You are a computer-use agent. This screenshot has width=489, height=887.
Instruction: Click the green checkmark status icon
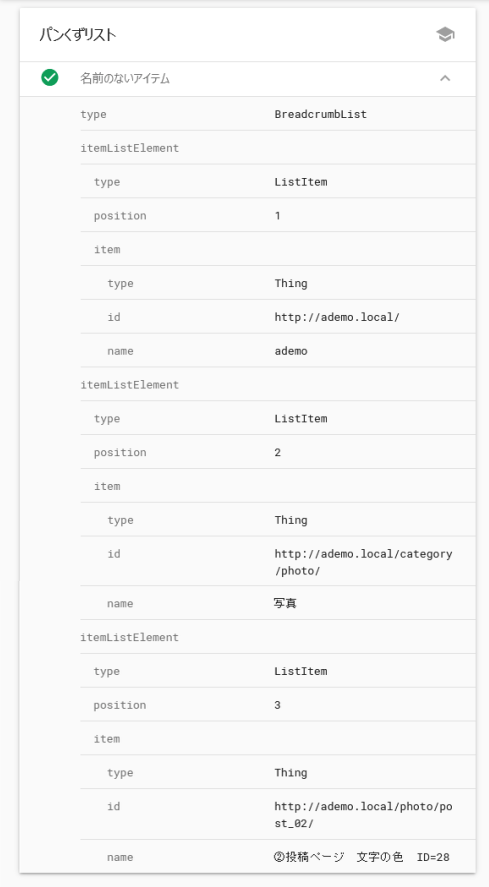tap(50, 77)
